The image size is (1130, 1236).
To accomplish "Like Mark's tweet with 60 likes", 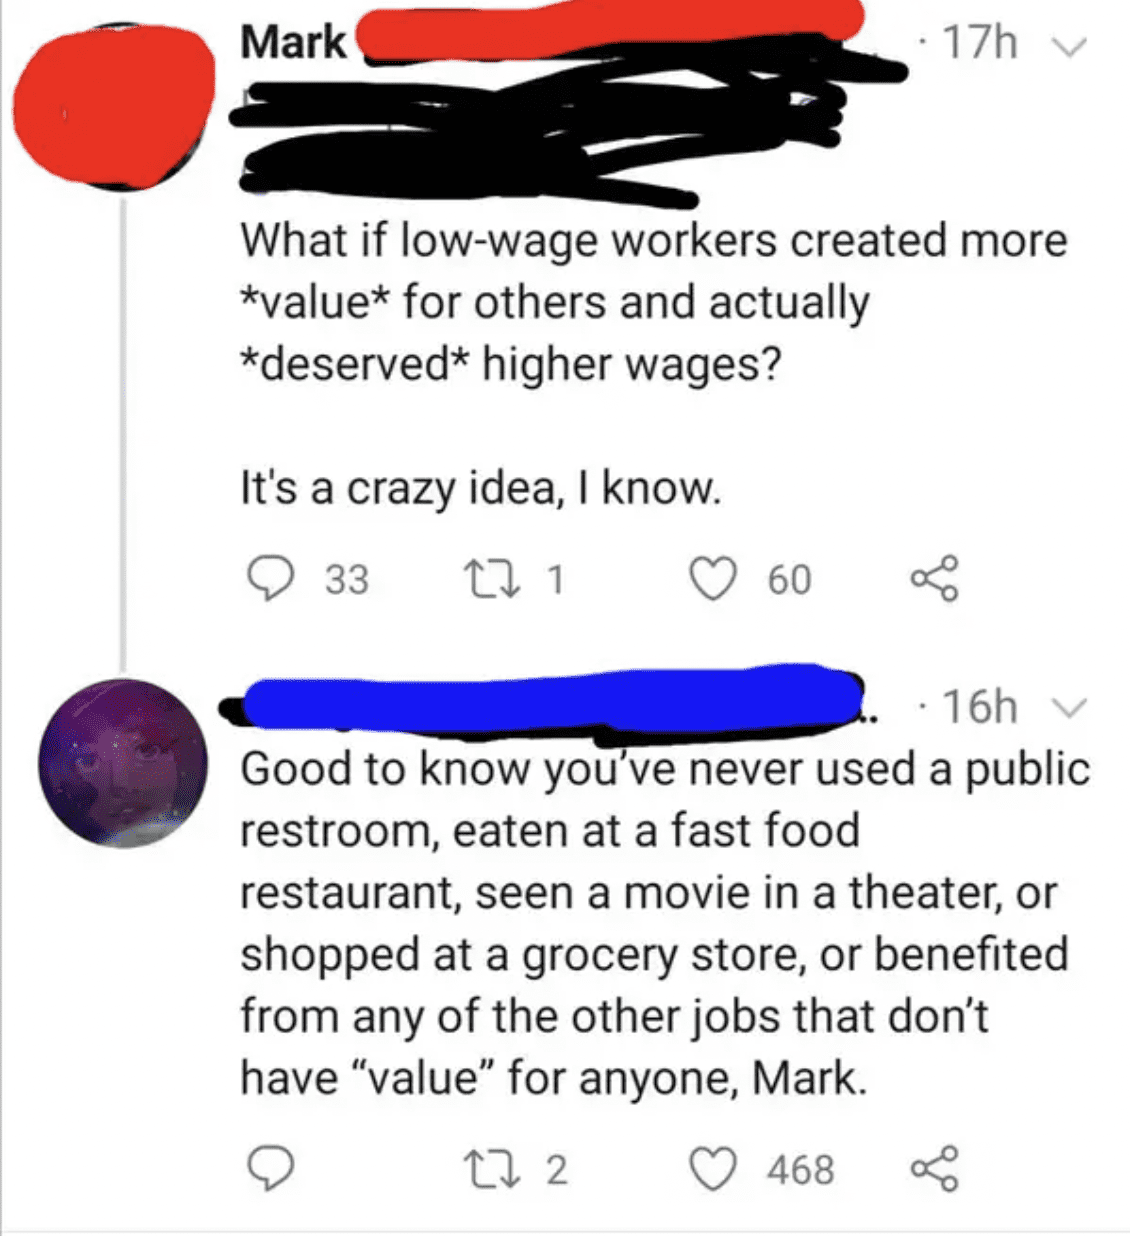I will coord(714,579).
